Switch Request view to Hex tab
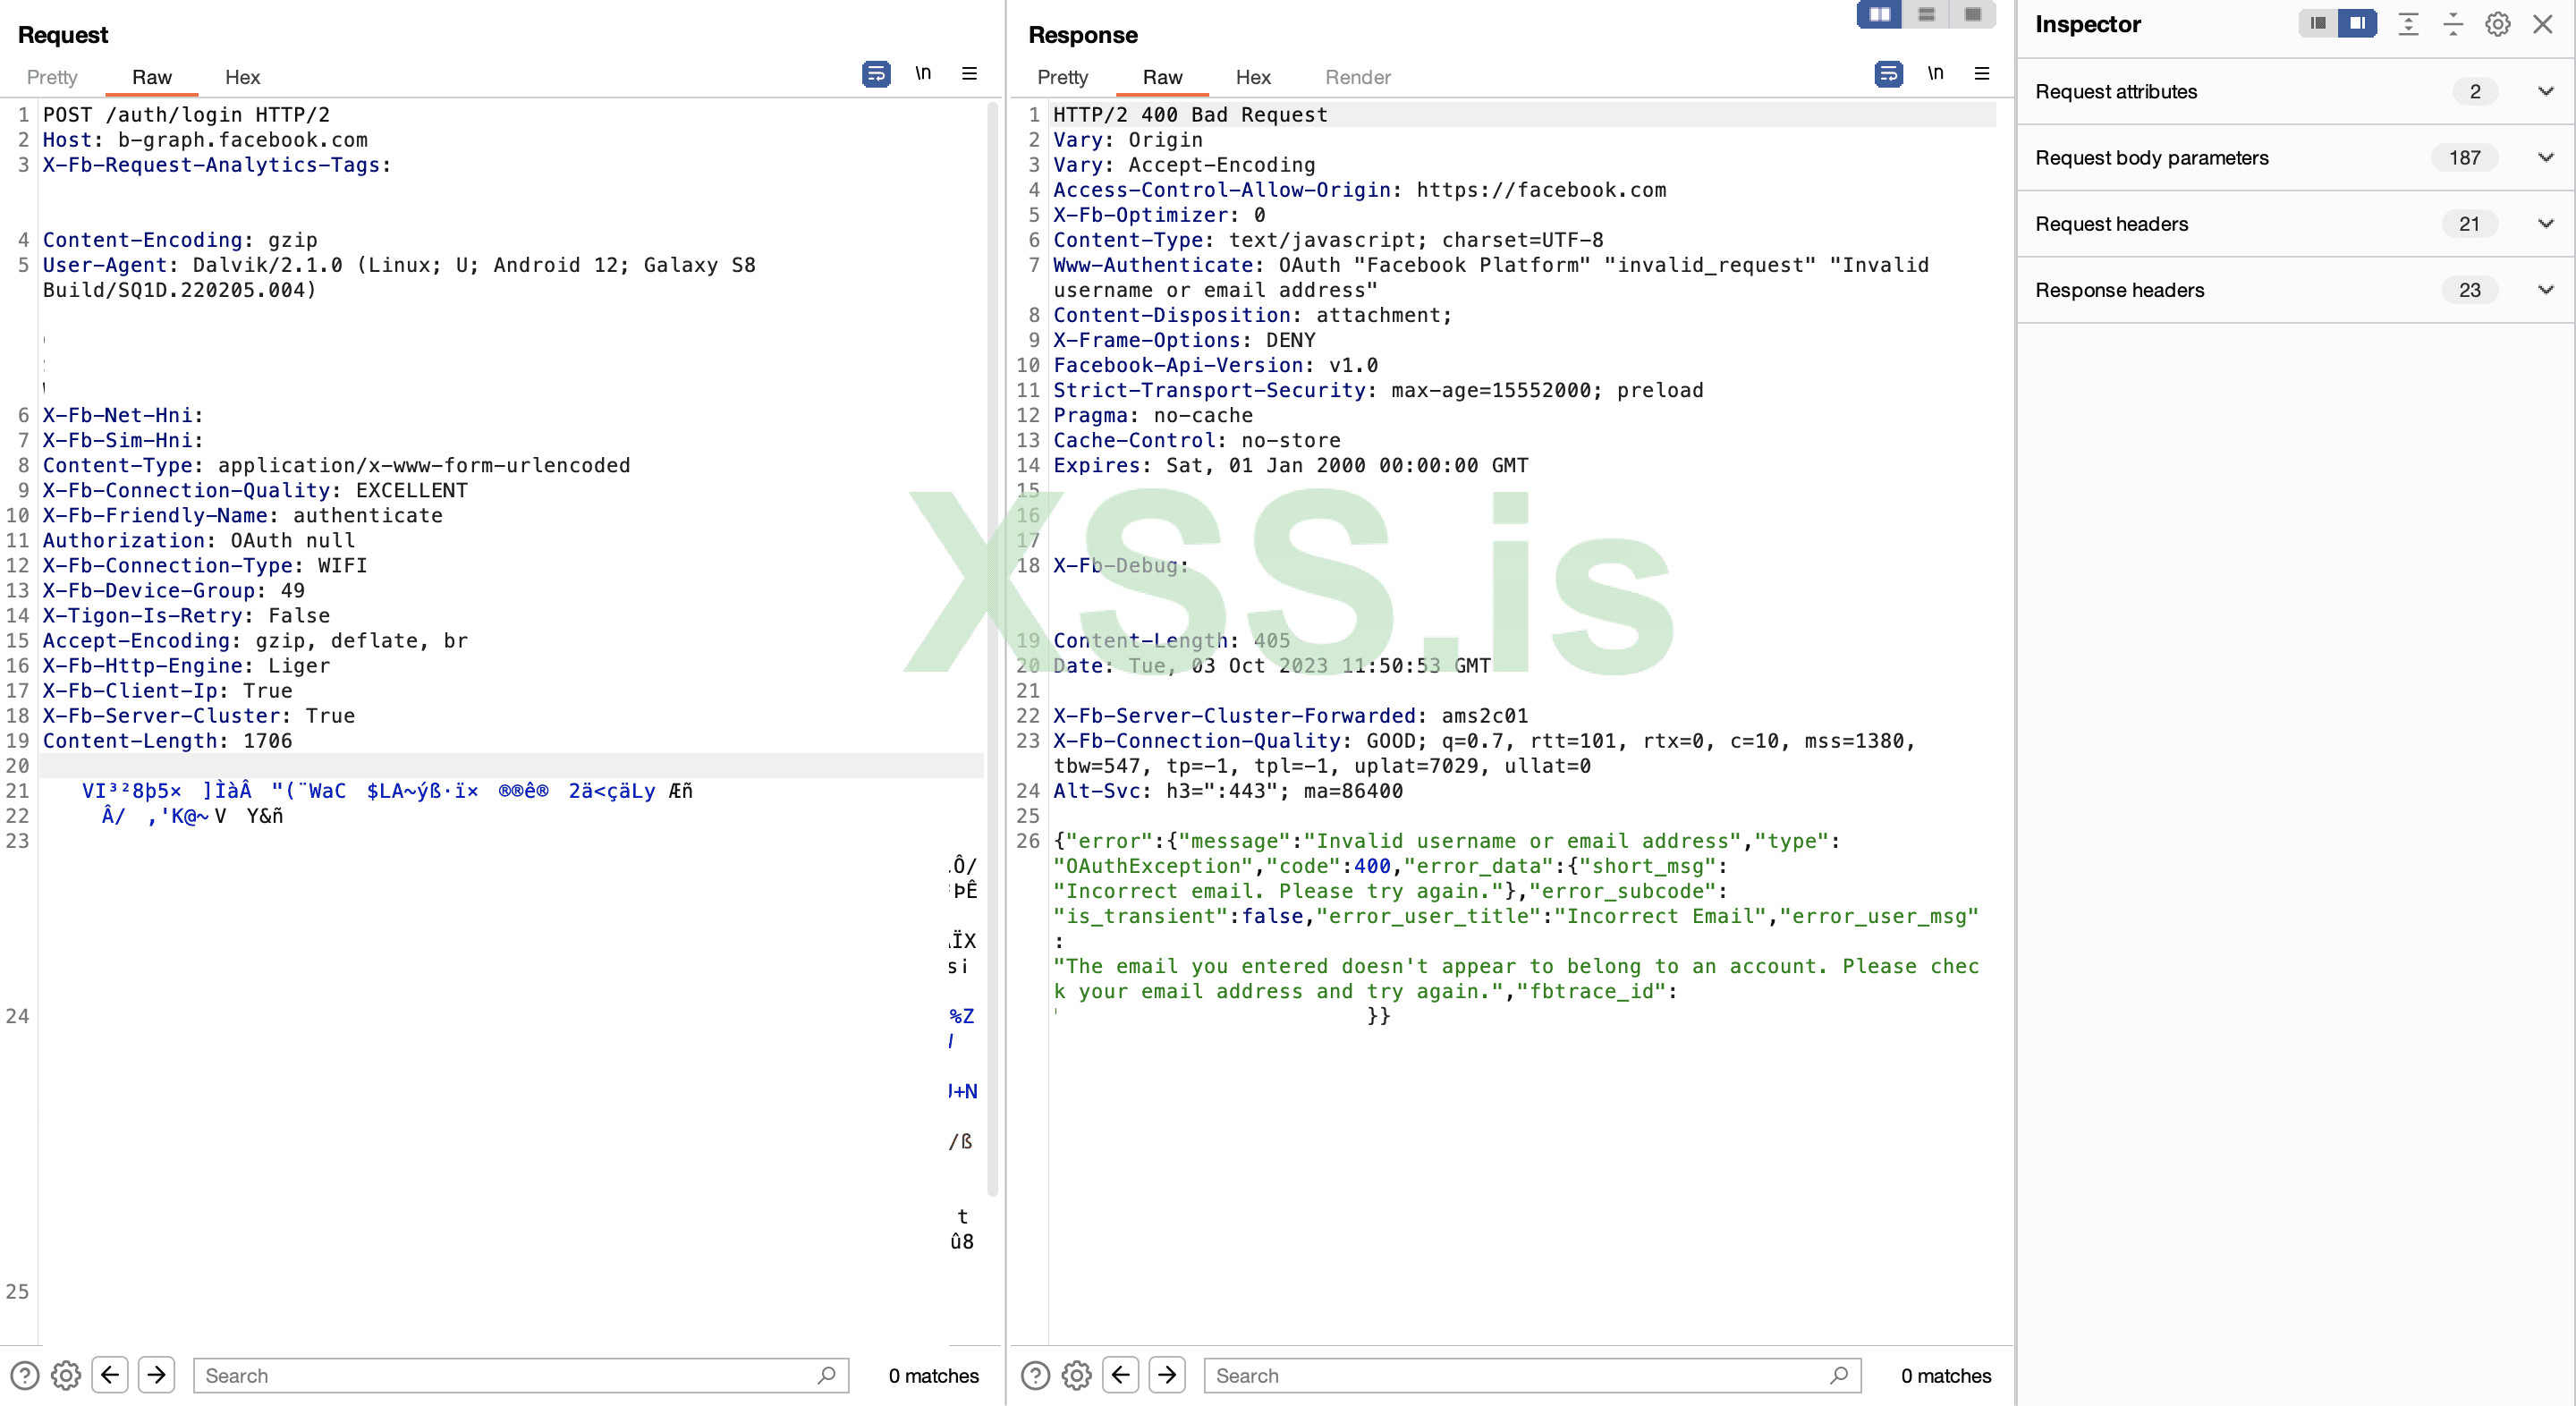Image resolution: width=2576 pixels, height=1406 pixels. click(x=242, y=77)
